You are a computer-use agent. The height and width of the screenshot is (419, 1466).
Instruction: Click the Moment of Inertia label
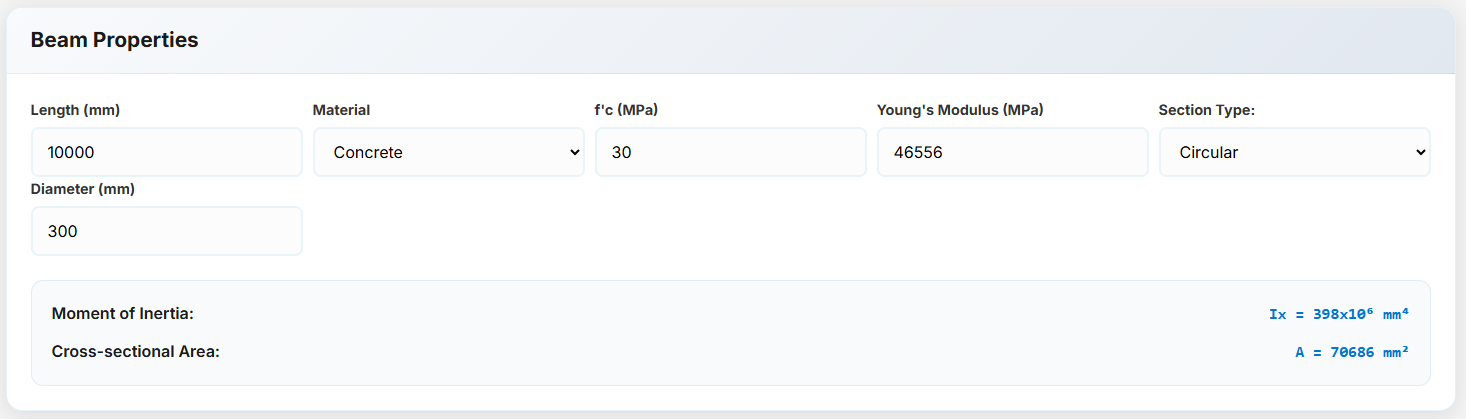[122, 314]
